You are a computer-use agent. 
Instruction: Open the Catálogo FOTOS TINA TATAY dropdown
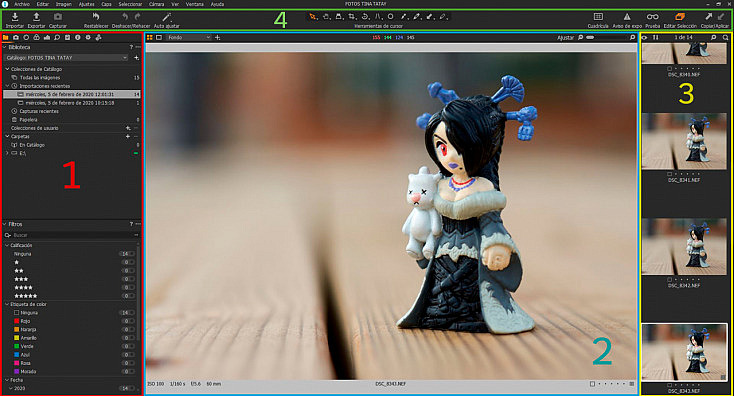[x=66, y=58]
